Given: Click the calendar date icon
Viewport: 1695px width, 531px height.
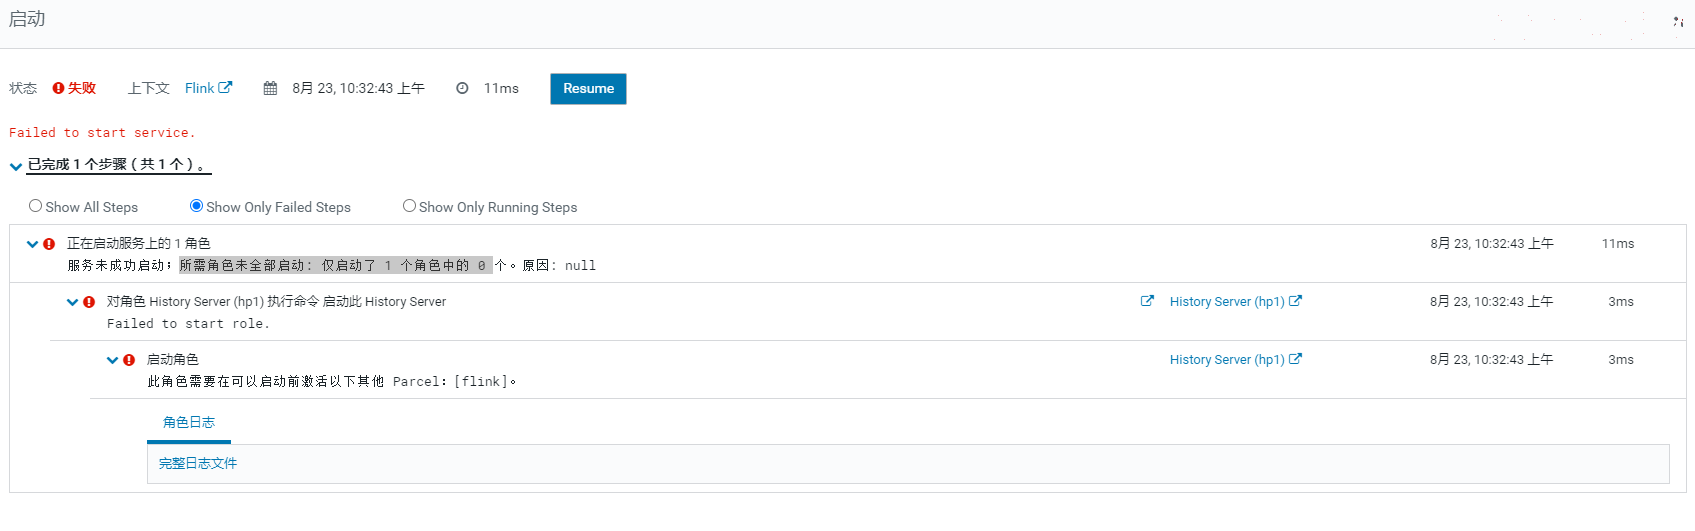Looking at the screenshot, I should click(x=270, y=88).
